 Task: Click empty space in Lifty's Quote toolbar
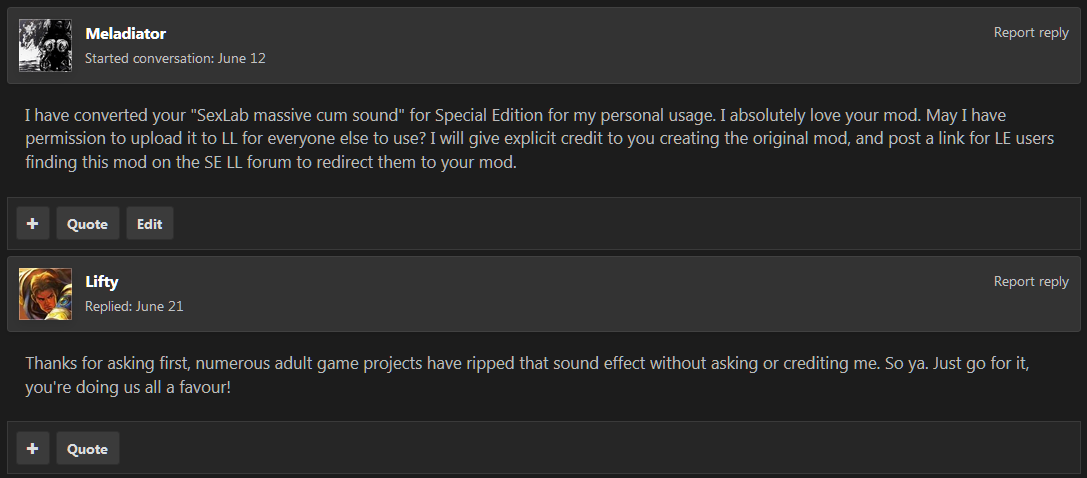point(596,448)
